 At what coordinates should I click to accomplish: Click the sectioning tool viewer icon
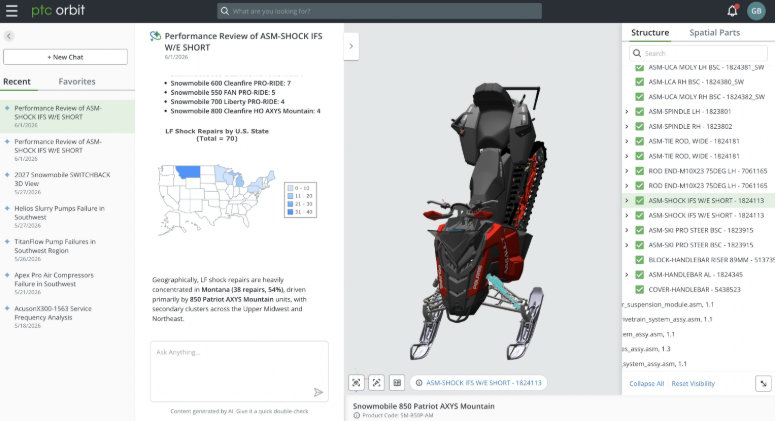point(397,383)
